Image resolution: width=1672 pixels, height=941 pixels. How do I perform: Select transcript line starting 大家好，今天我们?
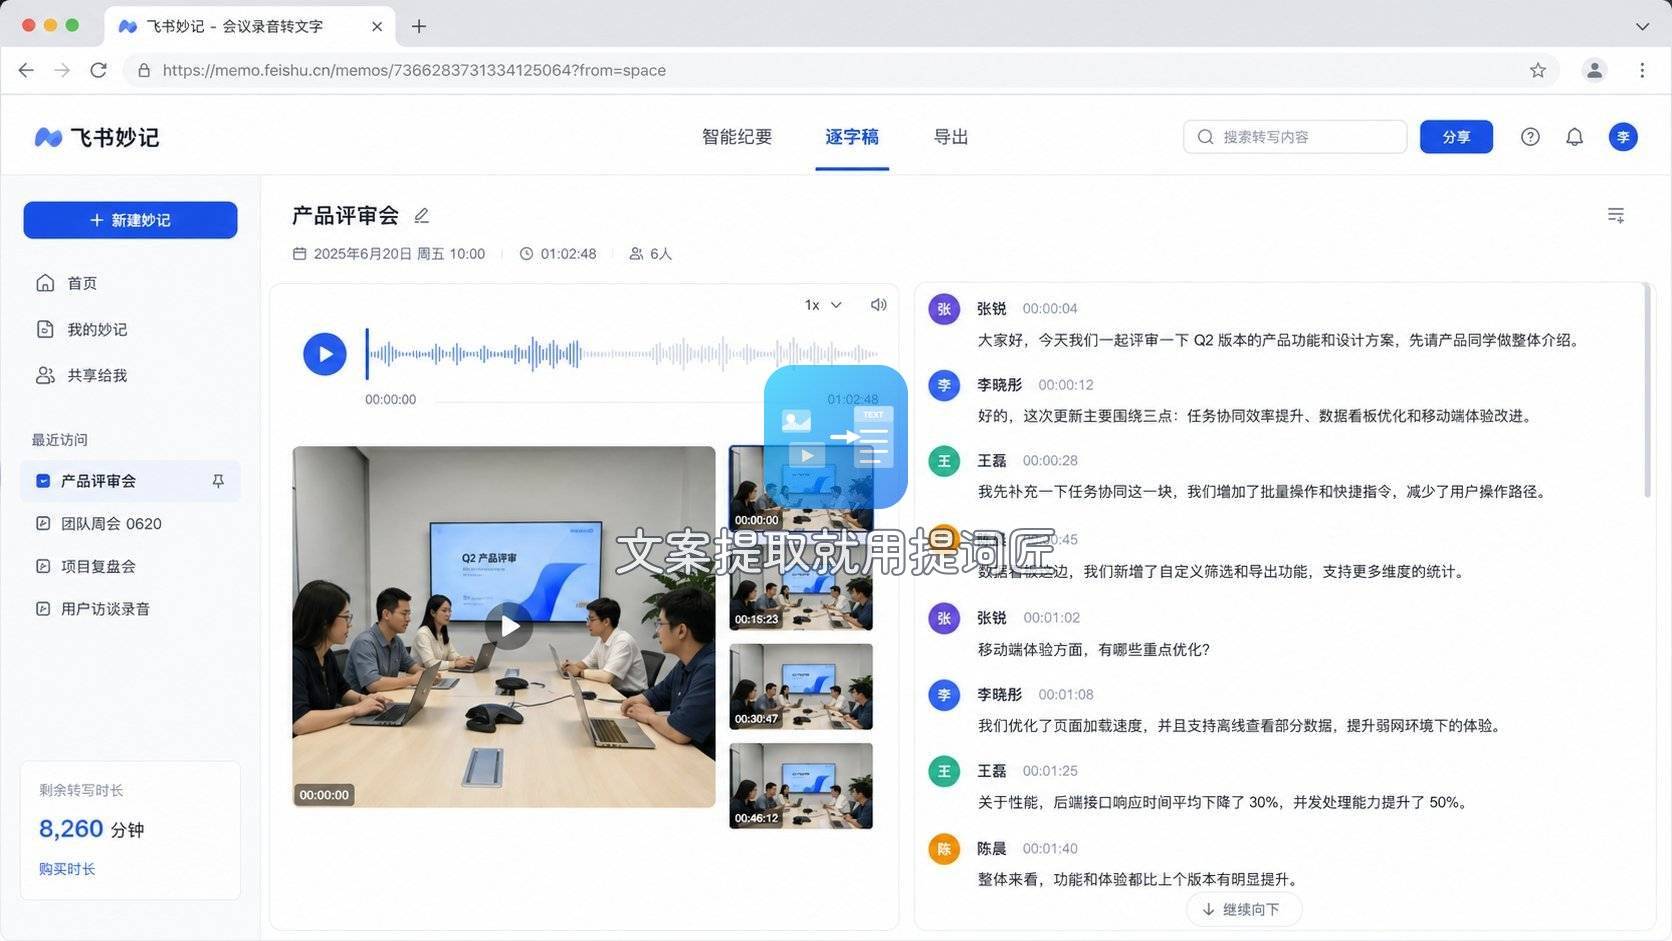1280,340
